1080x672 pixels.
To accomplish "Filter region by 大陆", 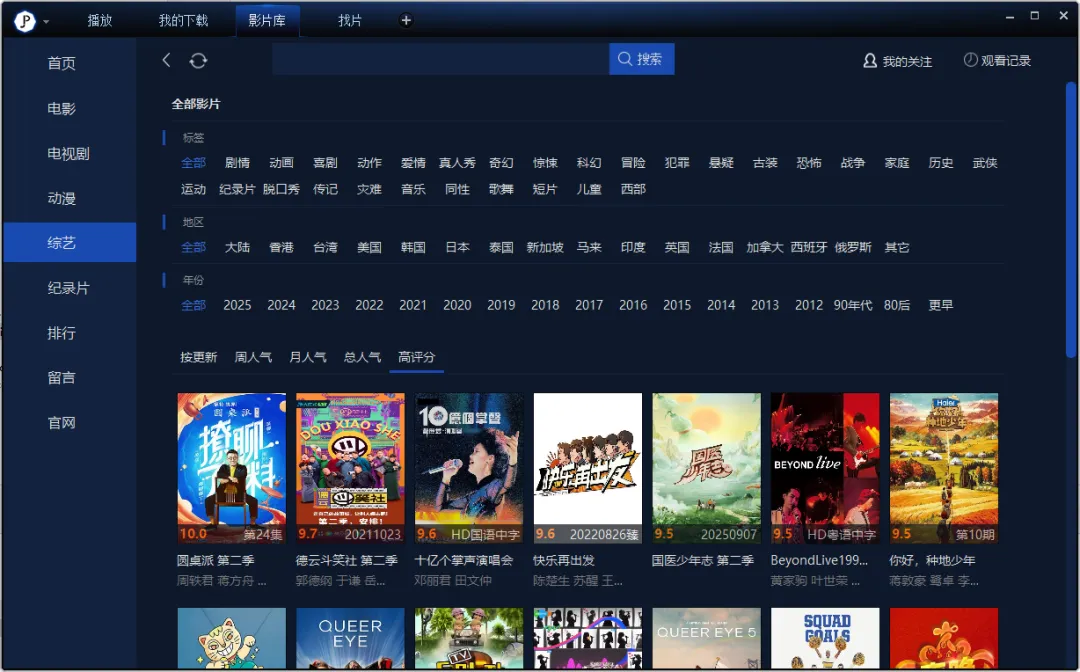I will point(238,247).
